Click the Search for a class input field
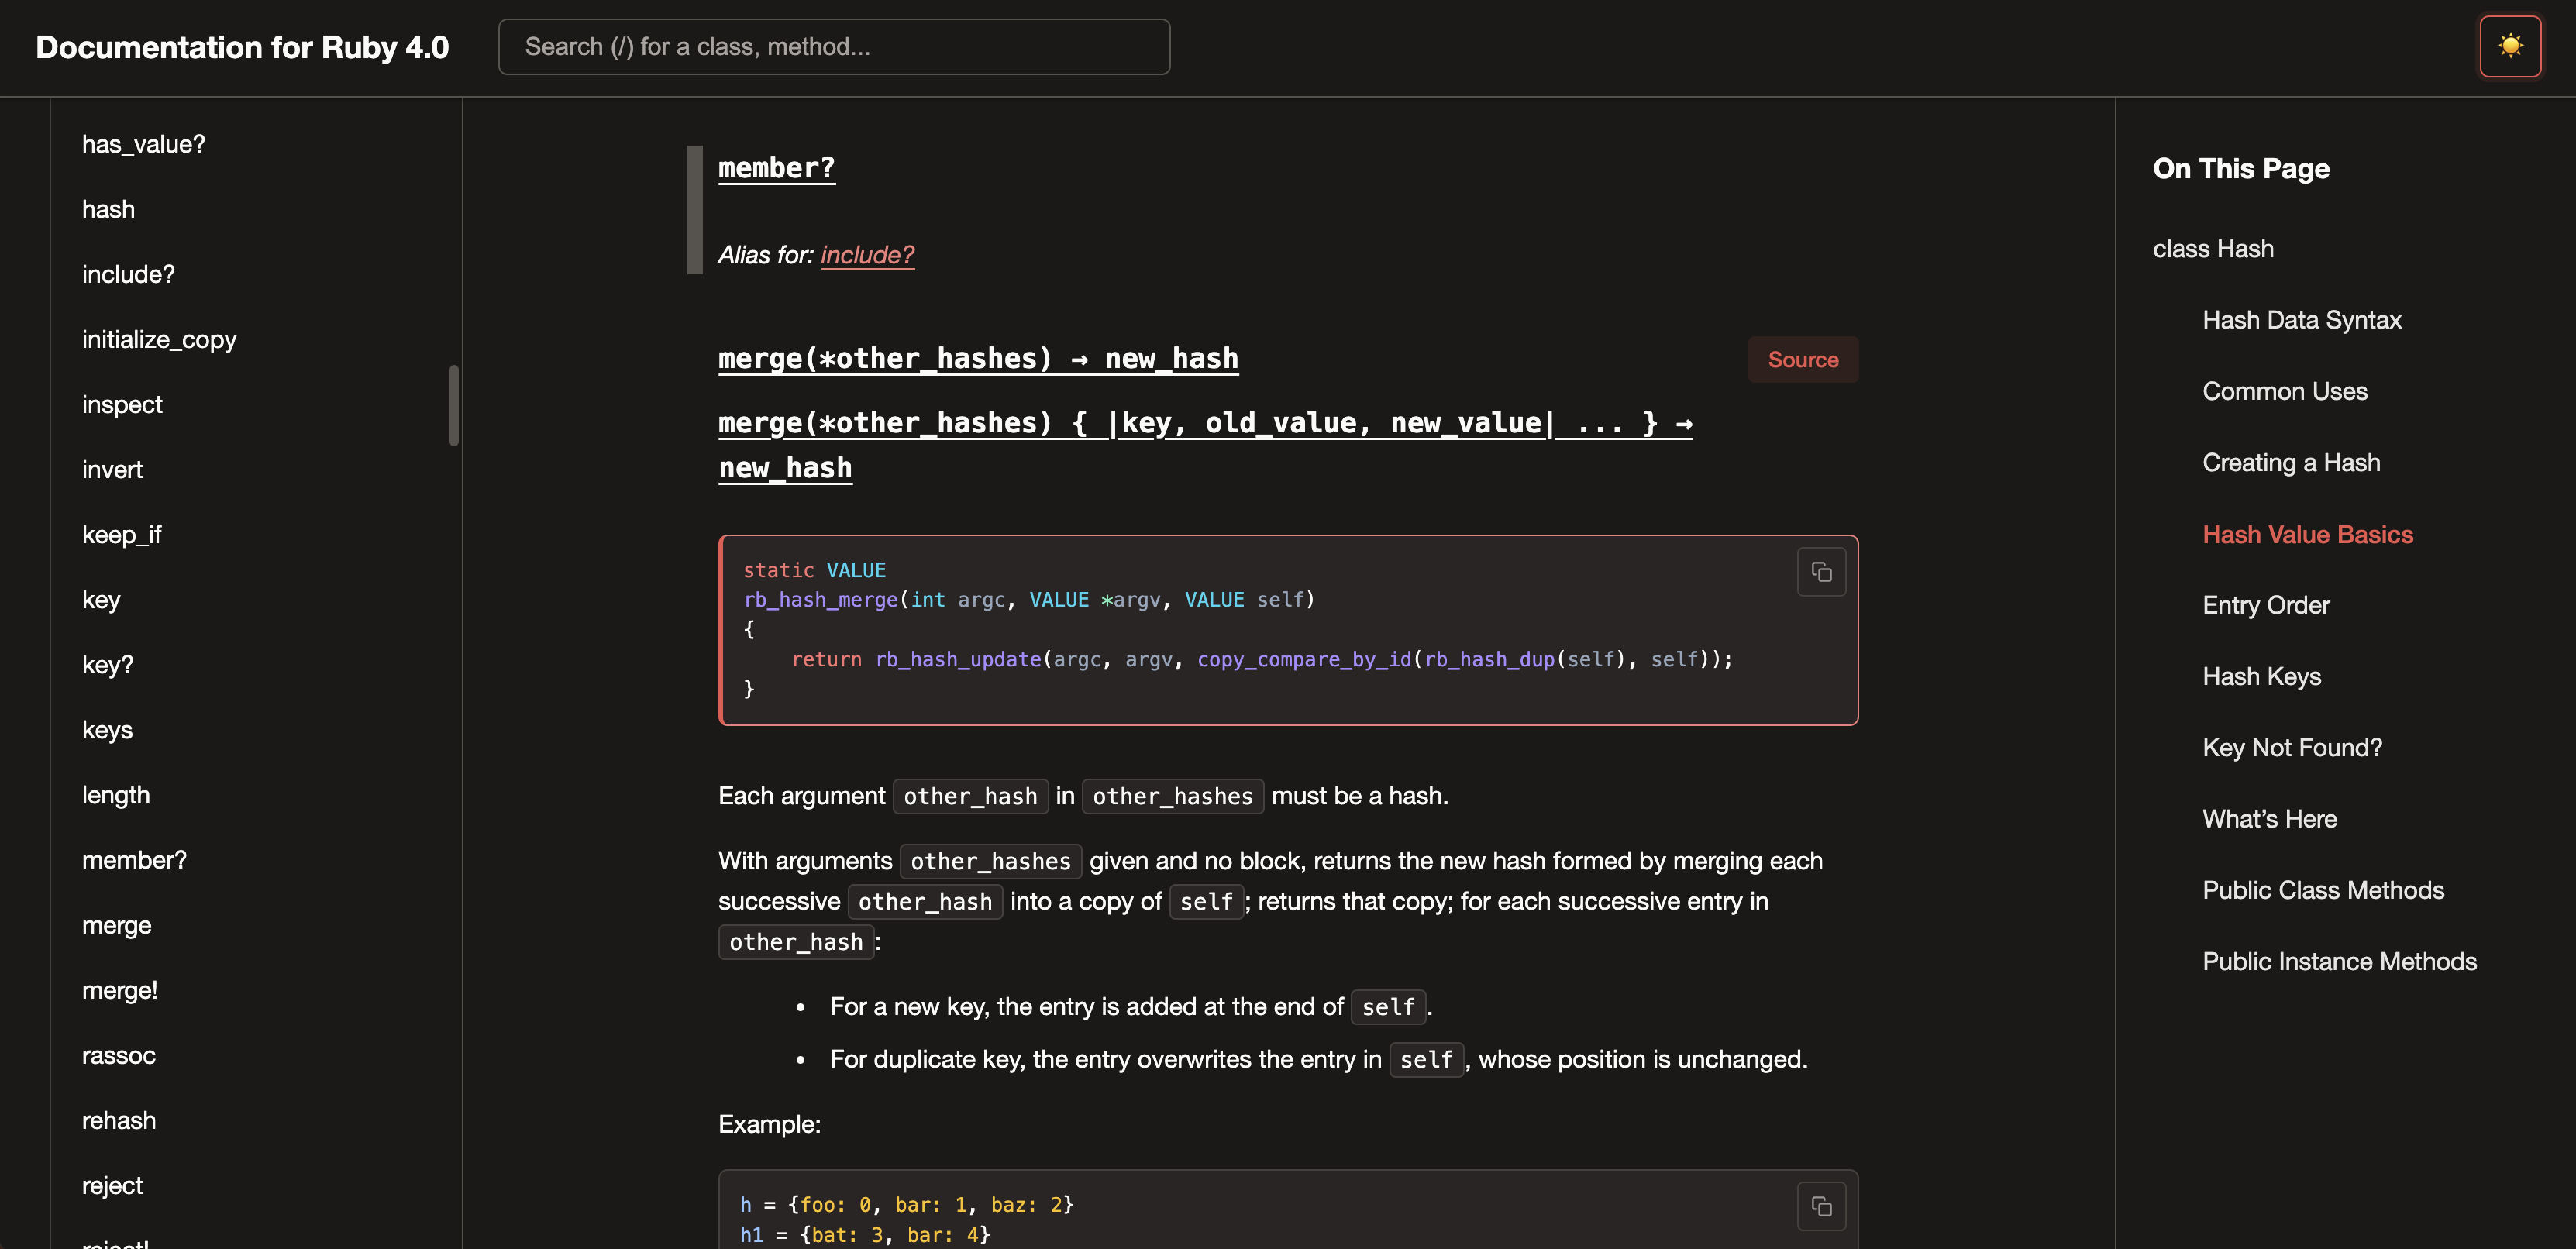This screenshot has height=1249, width=2576. 834,46
